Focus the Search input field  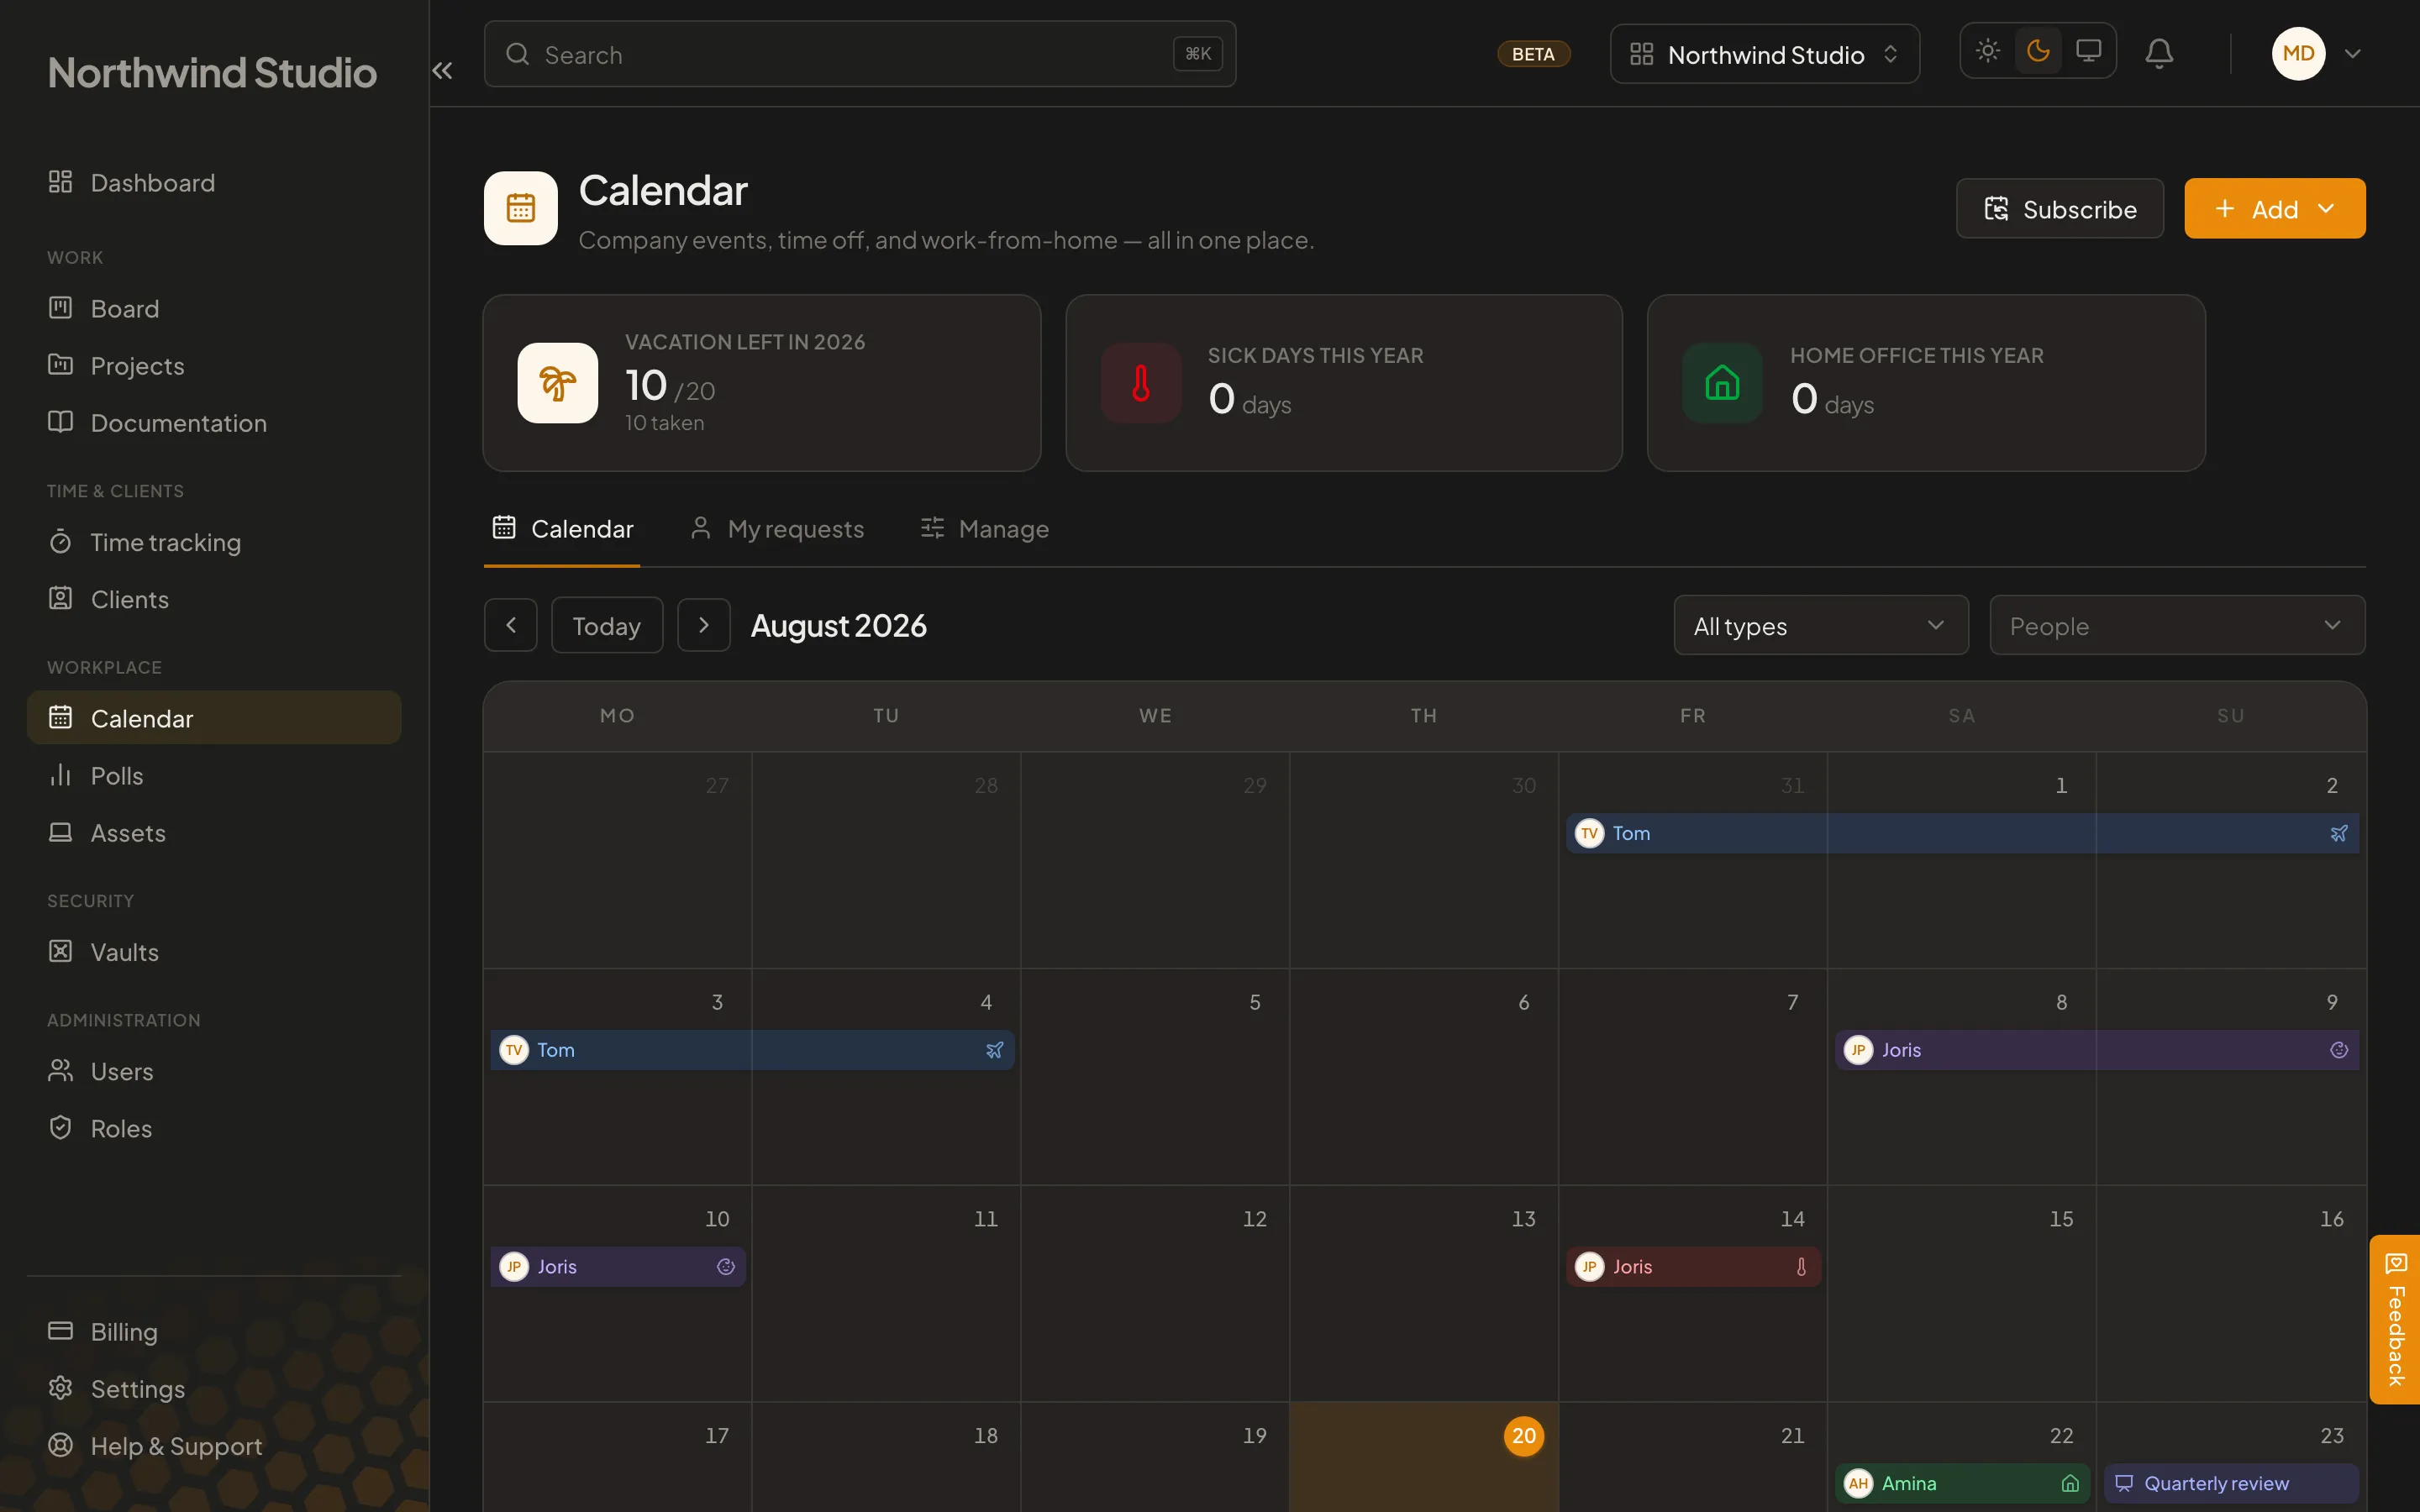click(860, 54)
